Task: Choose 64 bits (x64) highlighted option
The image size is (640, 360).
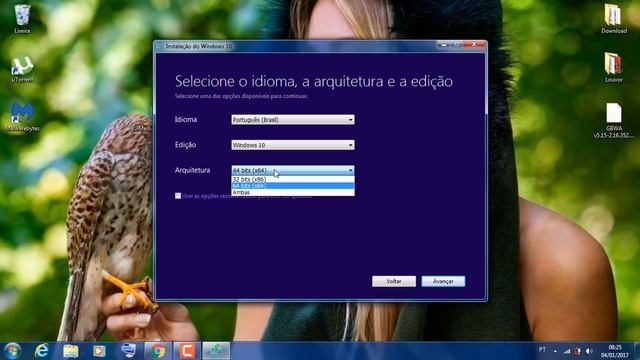Action: point(293,186)
